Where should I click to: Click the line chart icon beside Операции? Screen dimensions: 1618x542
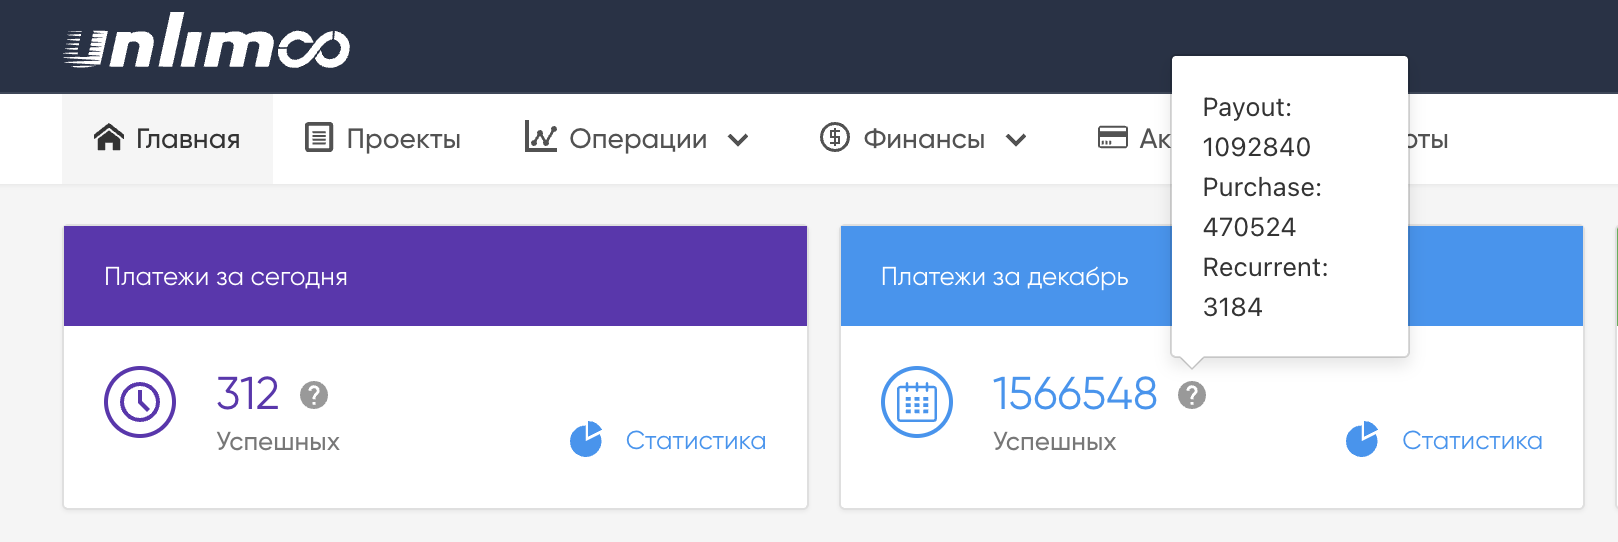(x=540, y=137)
